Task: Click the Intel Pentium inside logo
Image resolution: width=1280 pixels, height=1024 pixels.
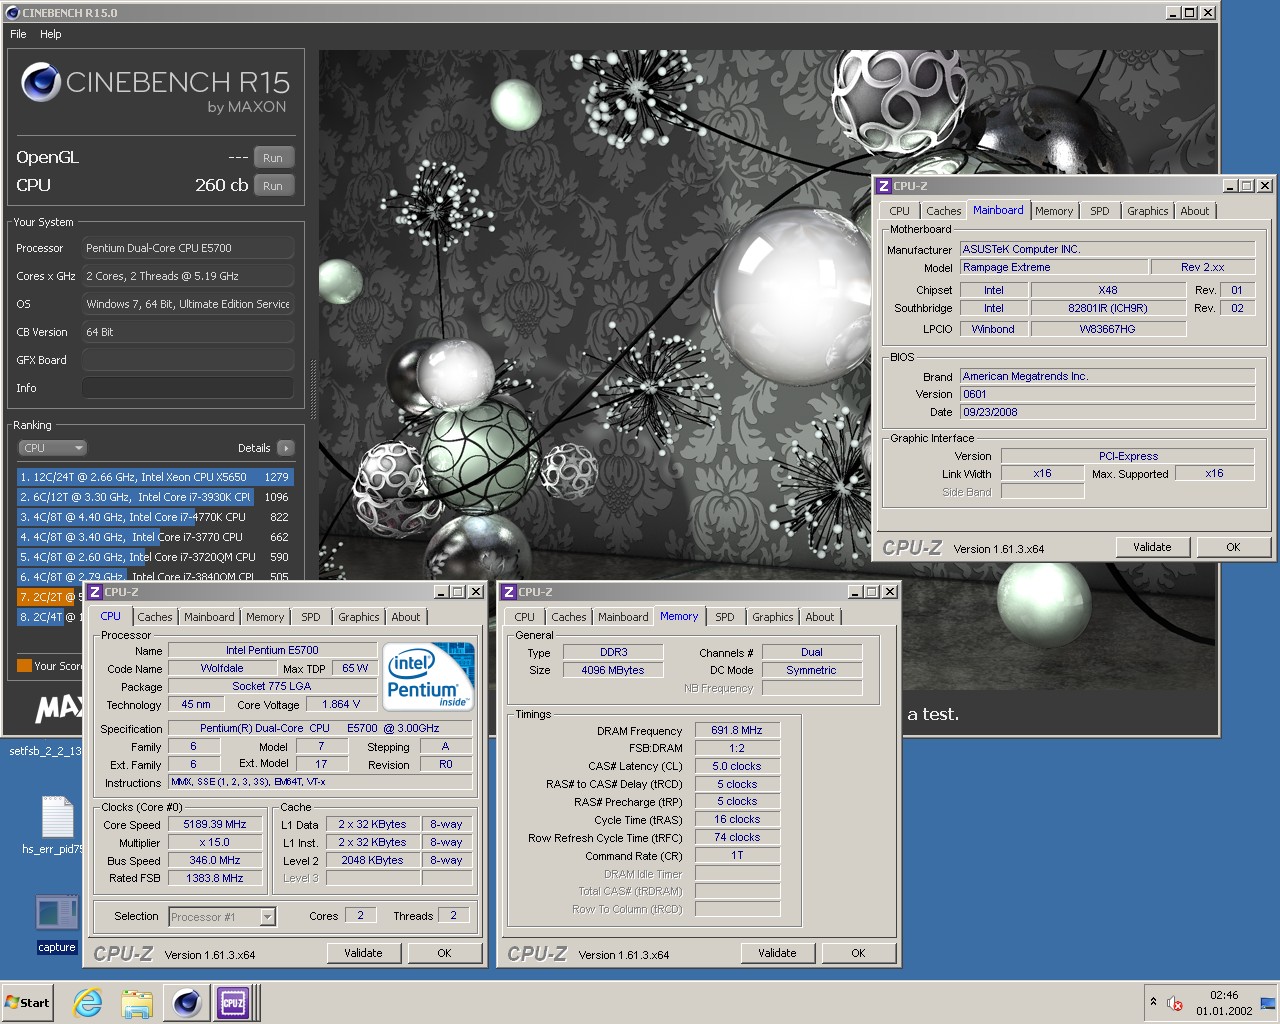Action: pos(429,677)
